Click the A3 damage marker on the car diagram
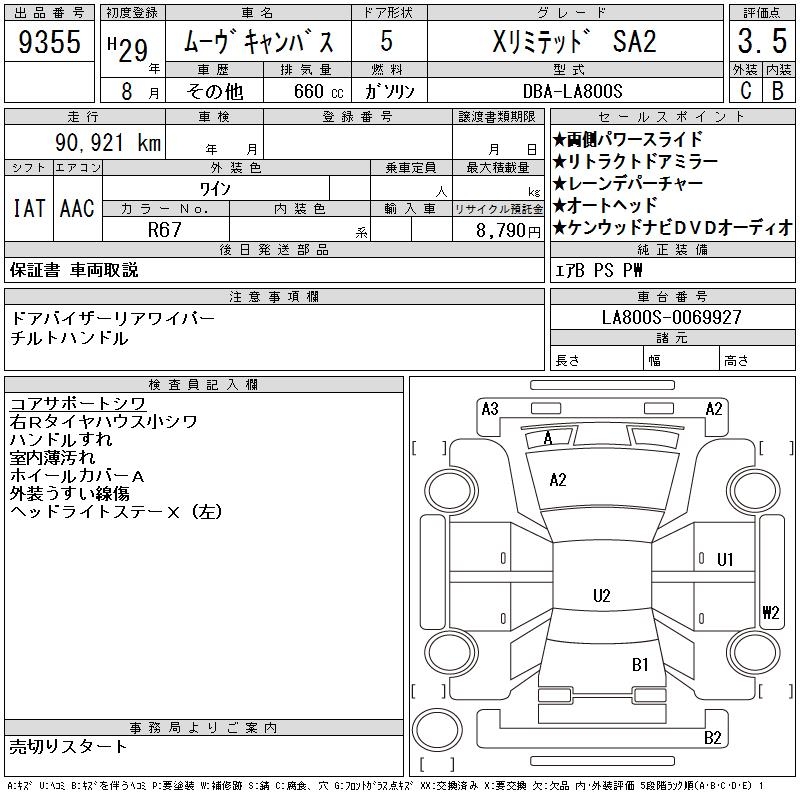Viewport: 800px width, 800px height. click(490, 408)
